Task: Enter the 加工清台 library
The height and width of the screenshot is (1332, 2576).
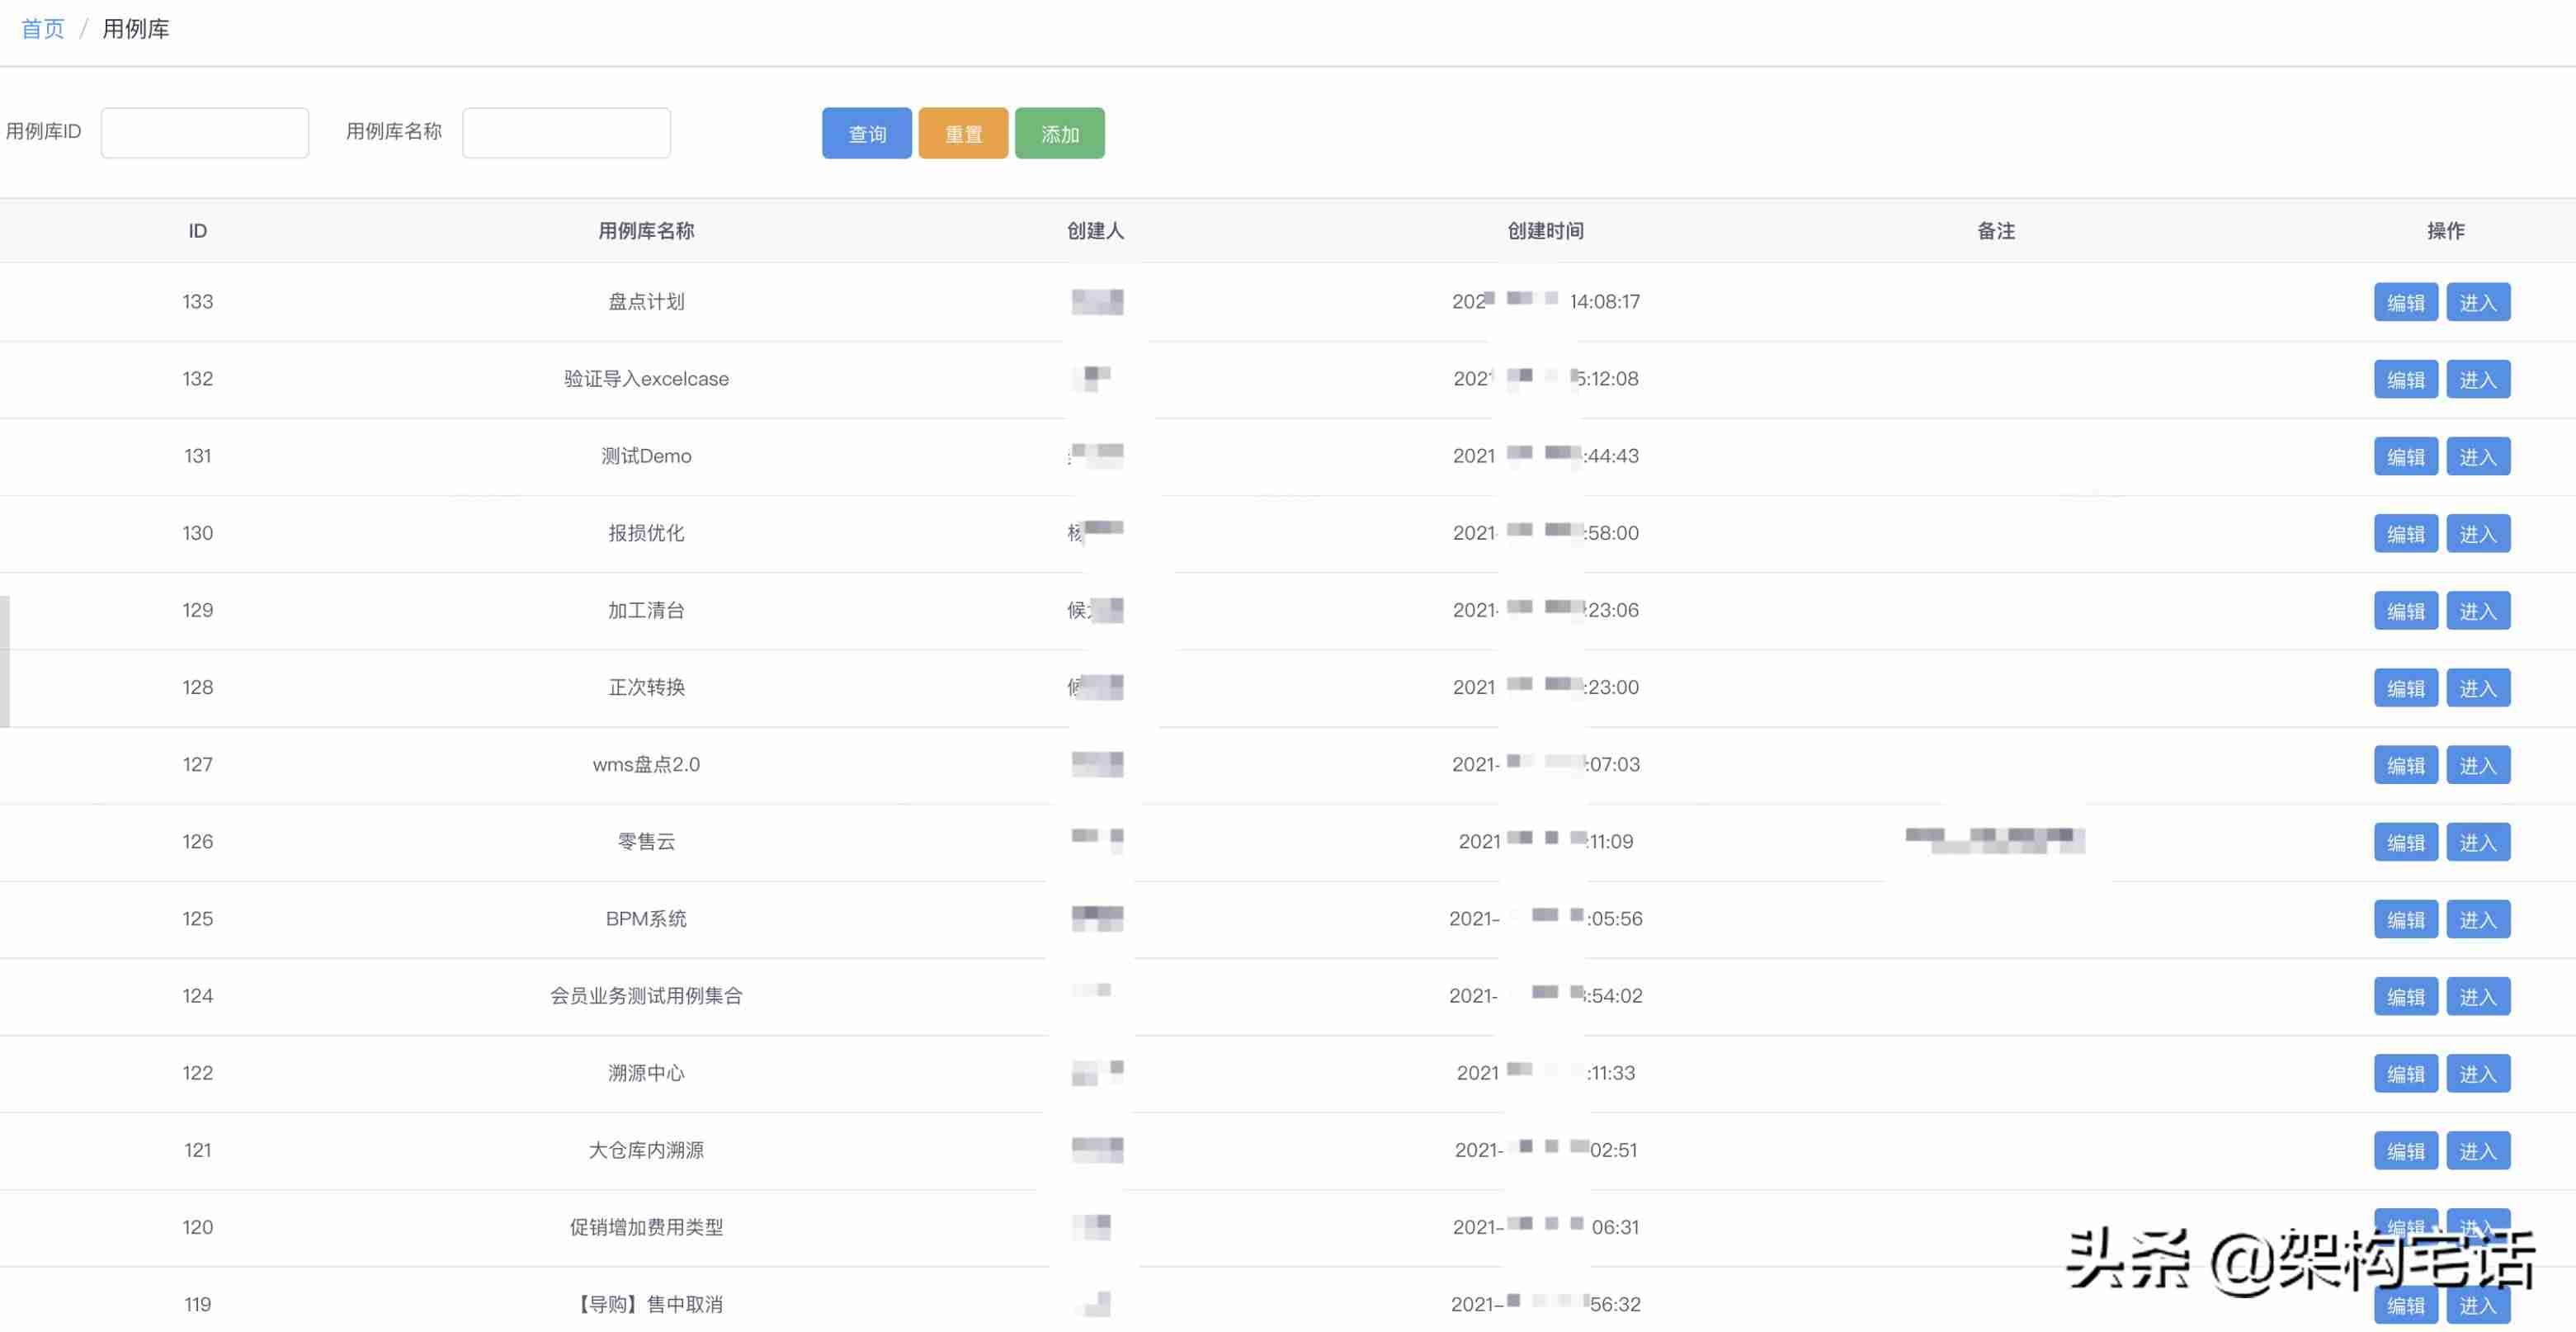Action: tap(2478, 610)
